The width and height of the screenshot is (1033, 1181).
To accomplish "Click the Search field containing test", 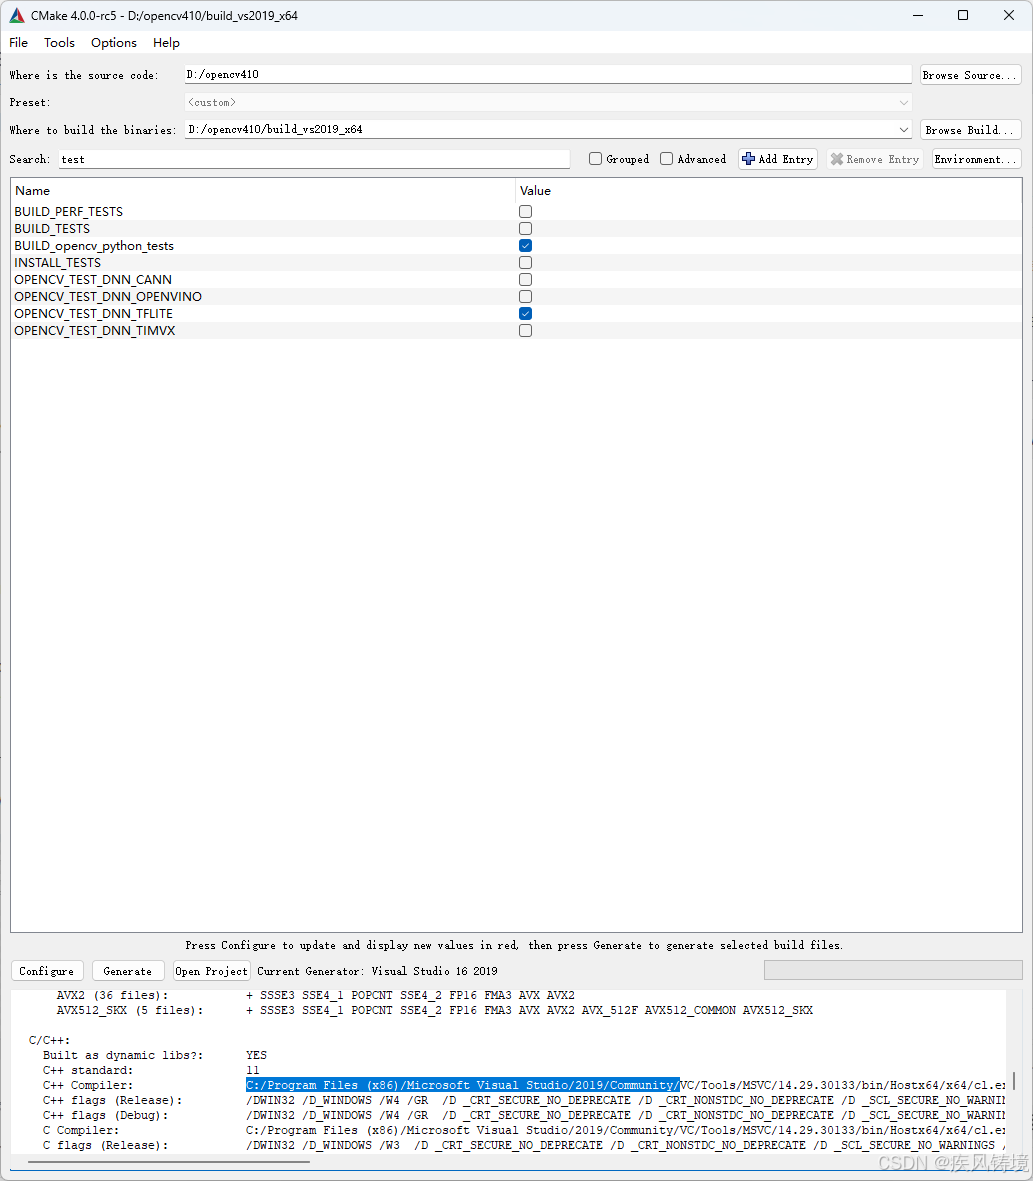I will click(x=314, y=159).
